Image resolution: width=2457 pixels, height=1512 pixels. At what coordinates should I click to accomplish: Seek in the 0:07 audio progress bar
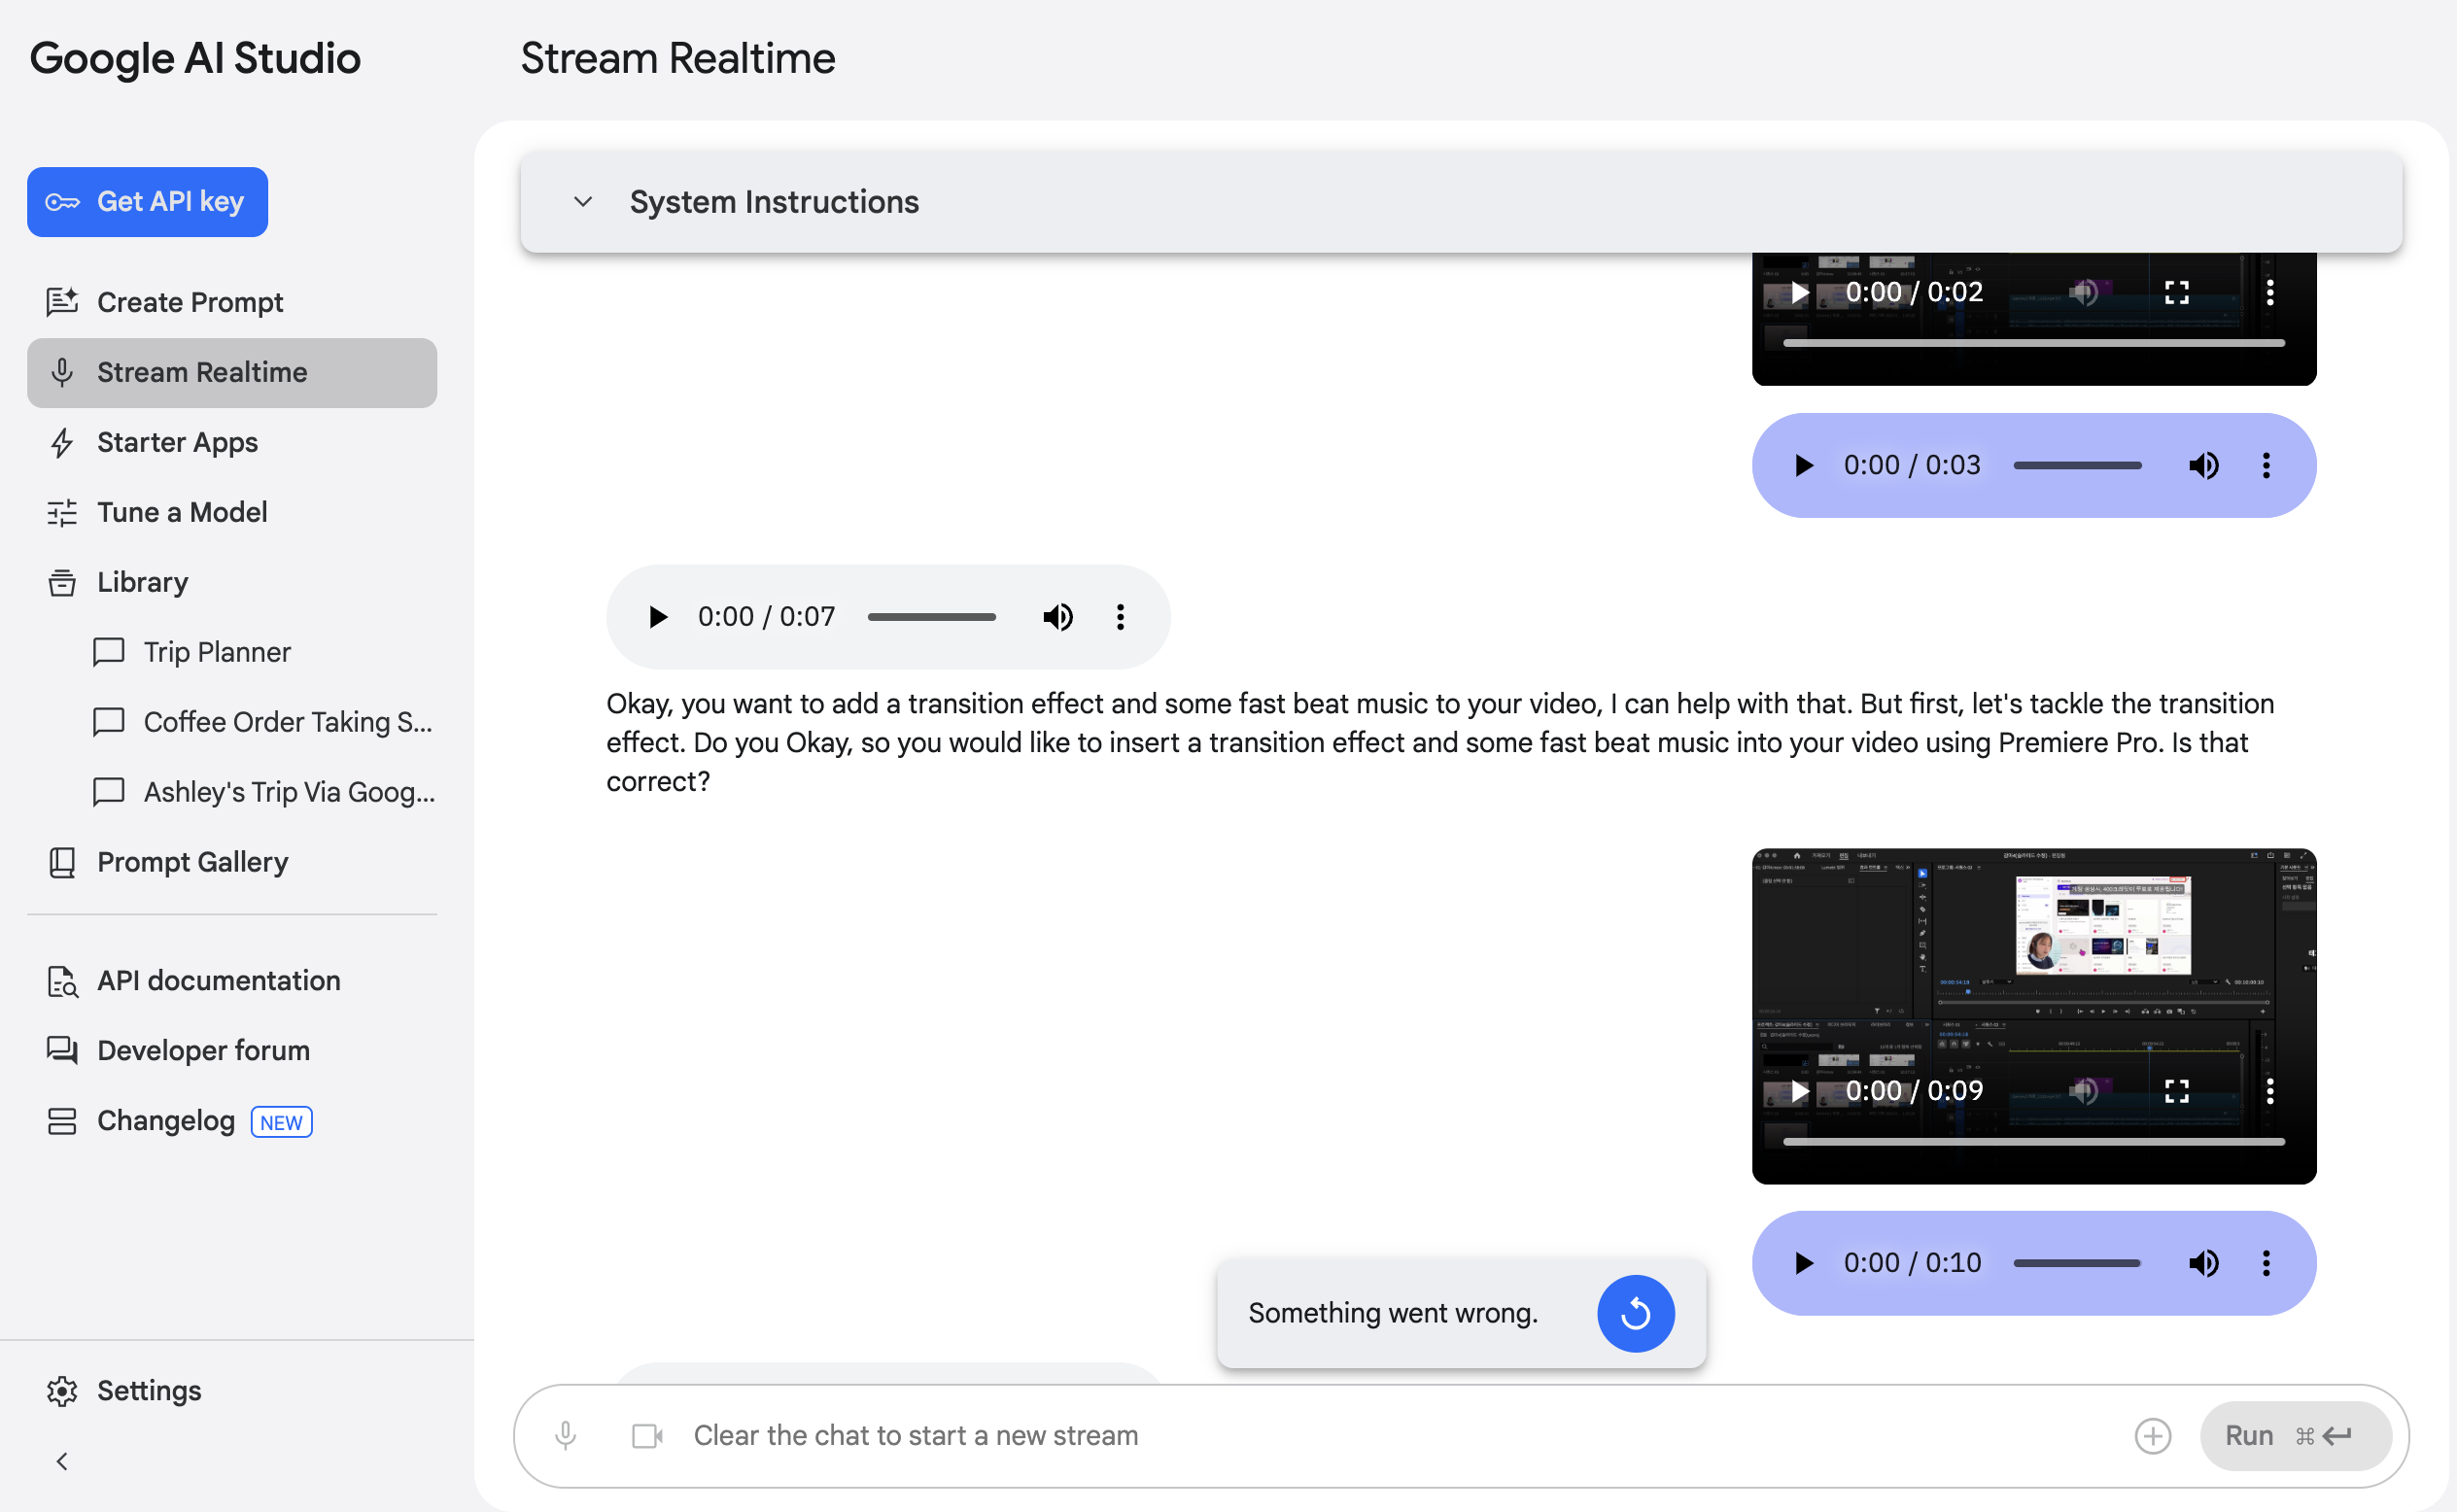[x=931, y=616]
